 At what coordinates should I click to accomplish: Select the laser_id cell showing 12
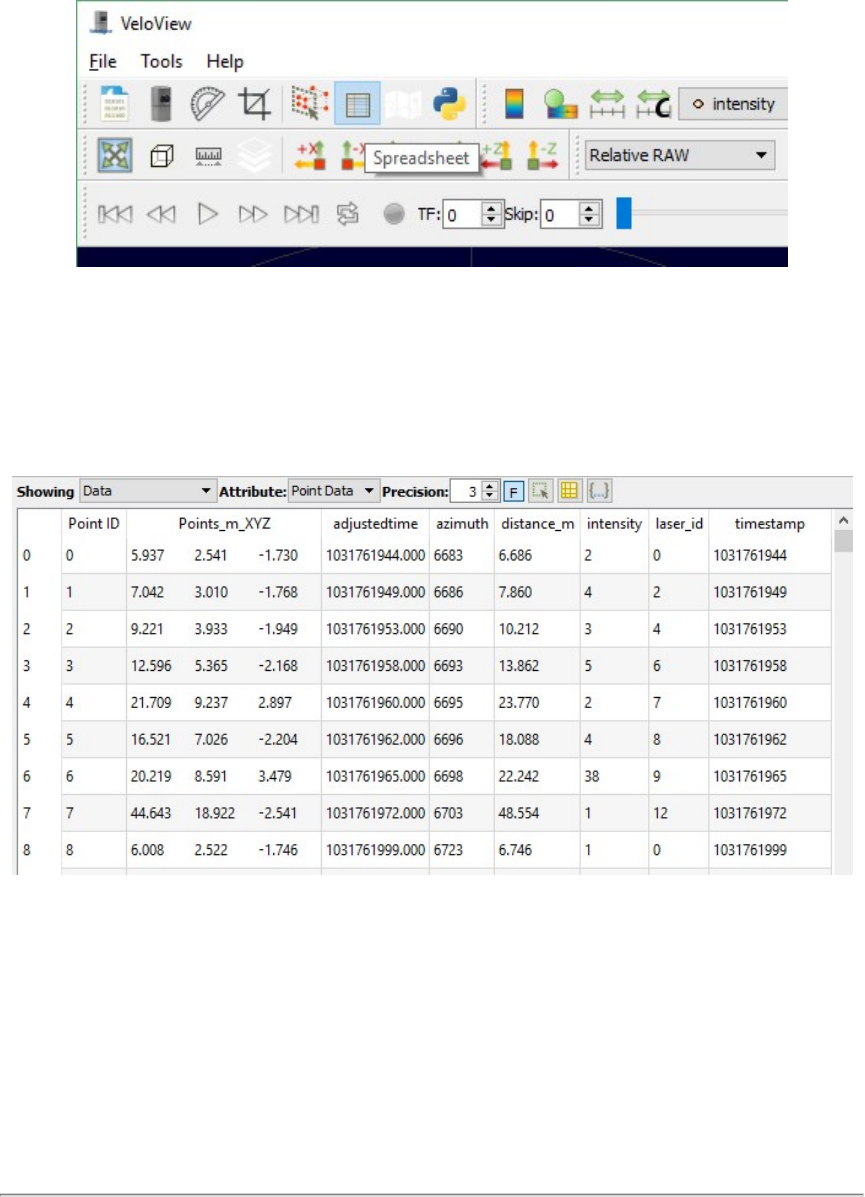pyautogui.click(x=679, y=813)
